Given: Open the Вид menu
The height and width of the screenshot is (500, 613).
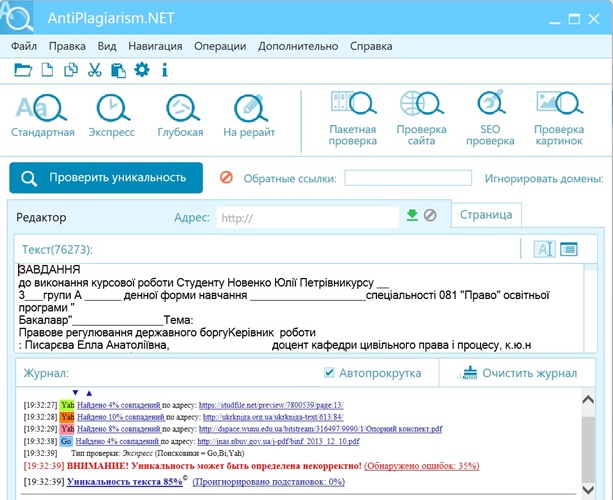Looking at the screenshot, I should click(107, 46).
